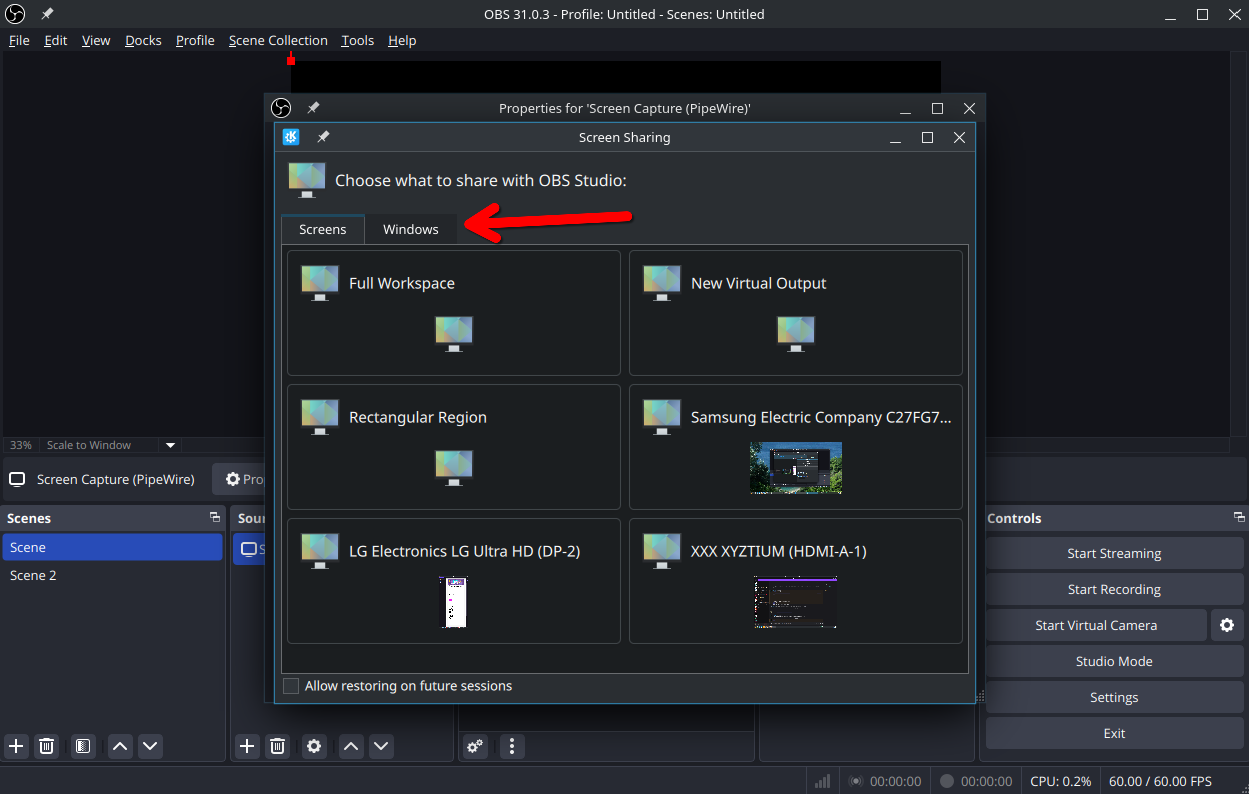1249x794 pixels.
Task: Open audio mixer three-dot menu
Action: 512,746
